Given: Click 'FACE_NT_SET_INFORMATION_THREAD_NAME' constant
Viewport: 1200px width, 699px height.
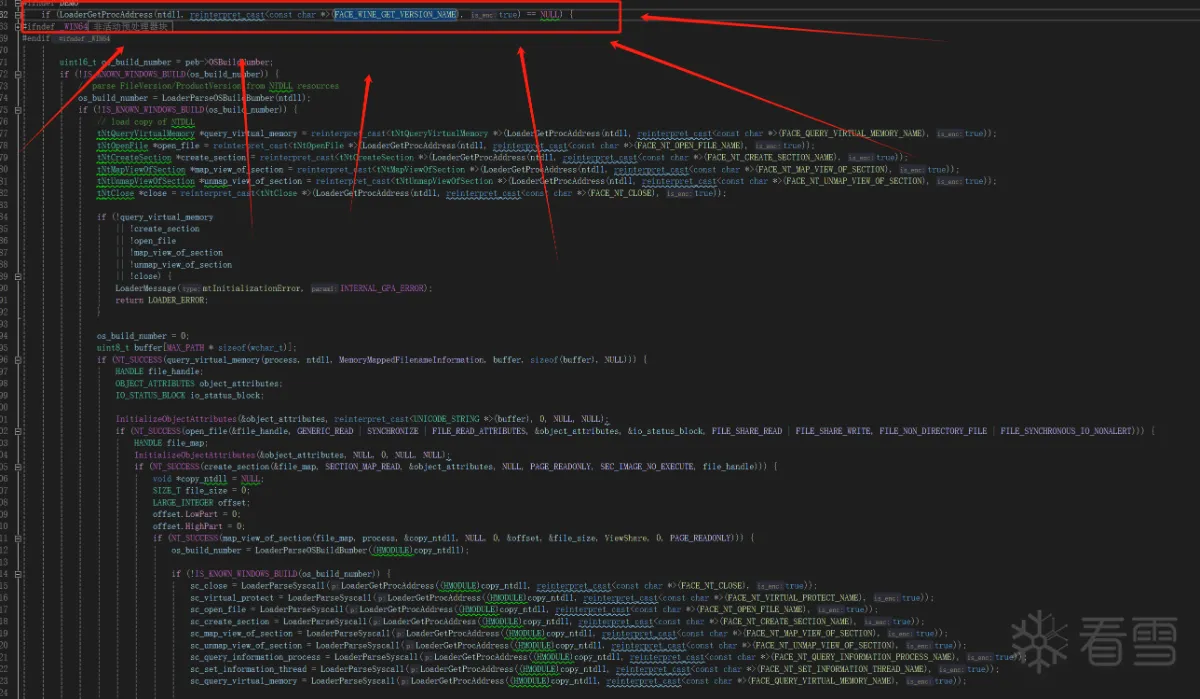Looking at the screenshot, I should click(843, 669).
